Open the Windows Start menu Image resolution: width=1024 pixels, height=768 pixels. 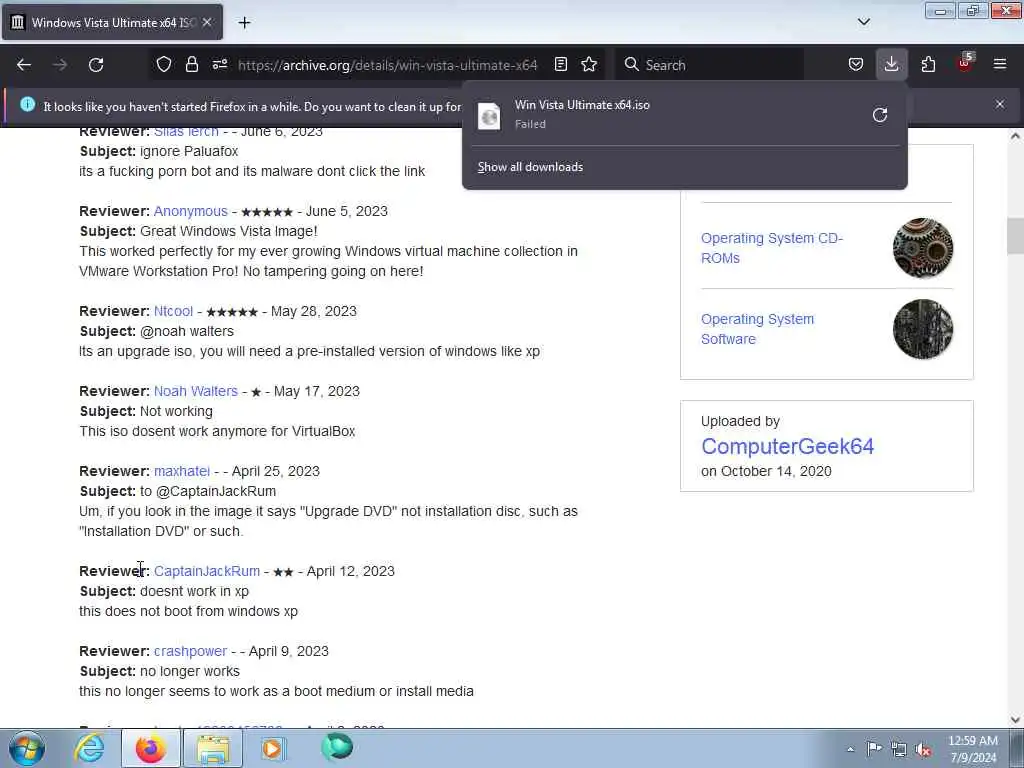[x=26, y=748]
